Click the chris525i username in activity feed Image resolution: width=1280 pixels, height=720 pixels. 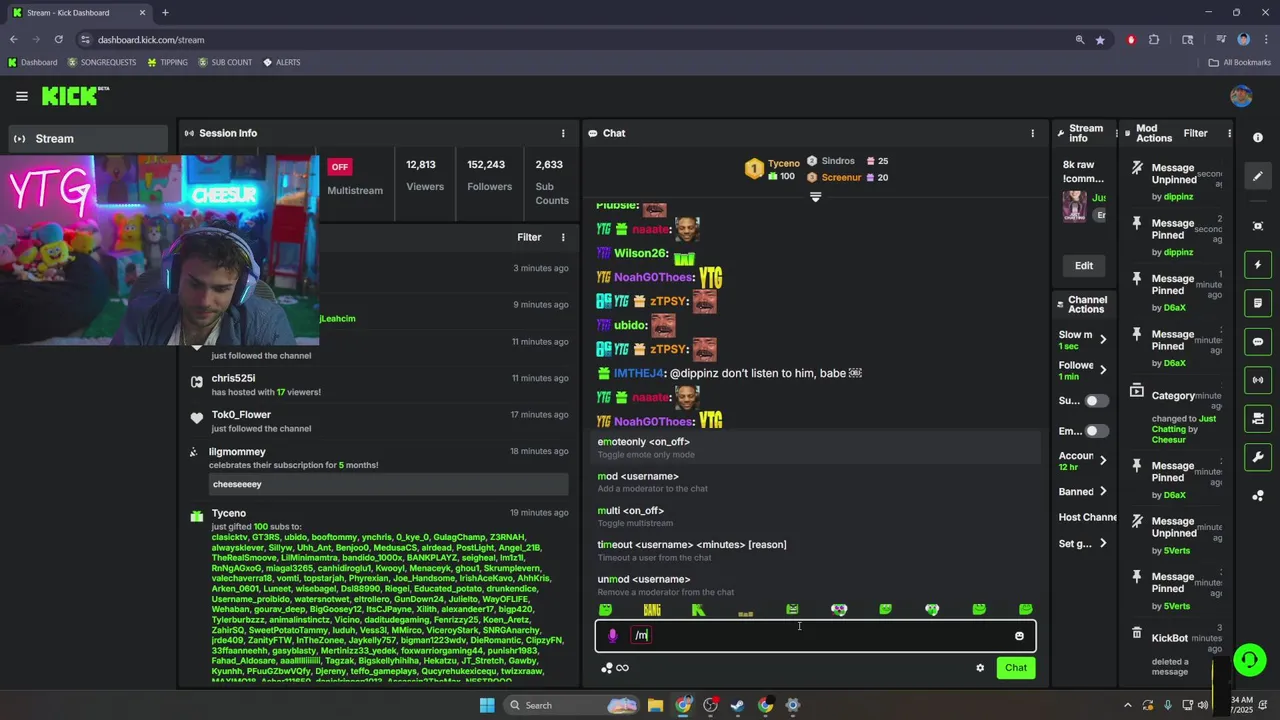pyautogui.click(x=233, y=378)
